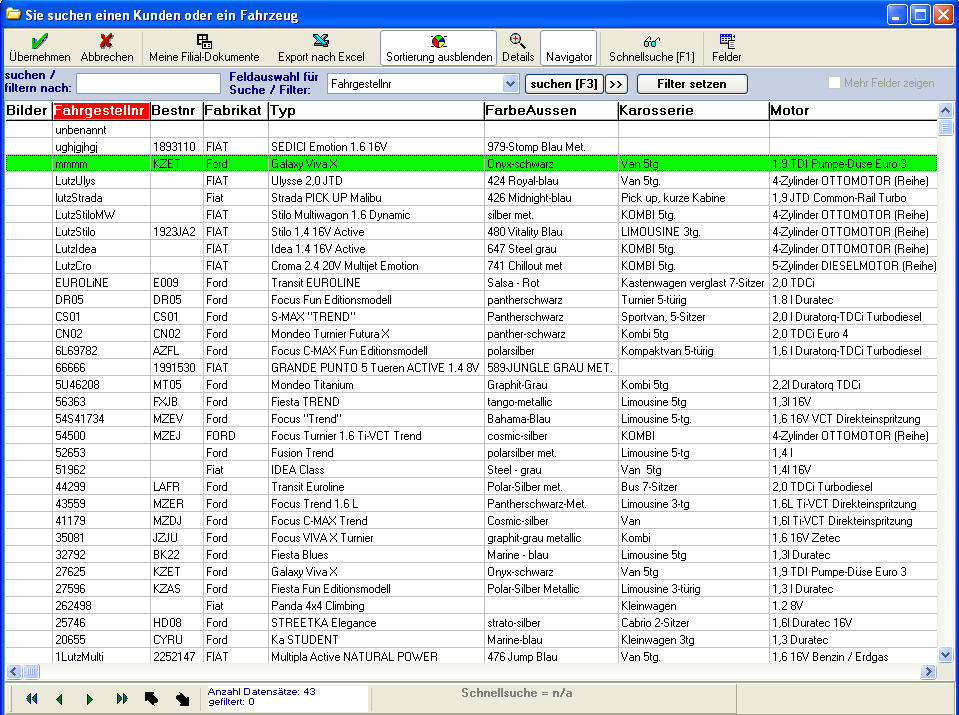The width and height of the screenshot is (959, 715).
Task: Open the Fahrgestellnr field selection dropdown
Action: click(x=510, y=84)
